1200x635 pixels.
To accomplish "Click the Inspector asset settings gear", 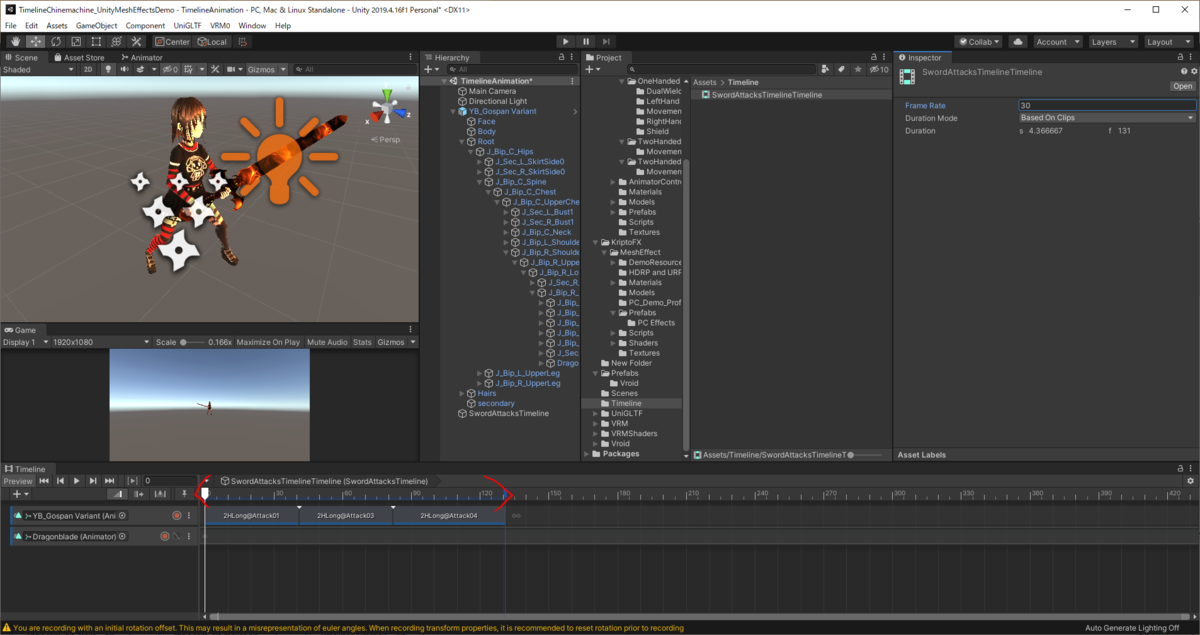I will coord(1193,72).
